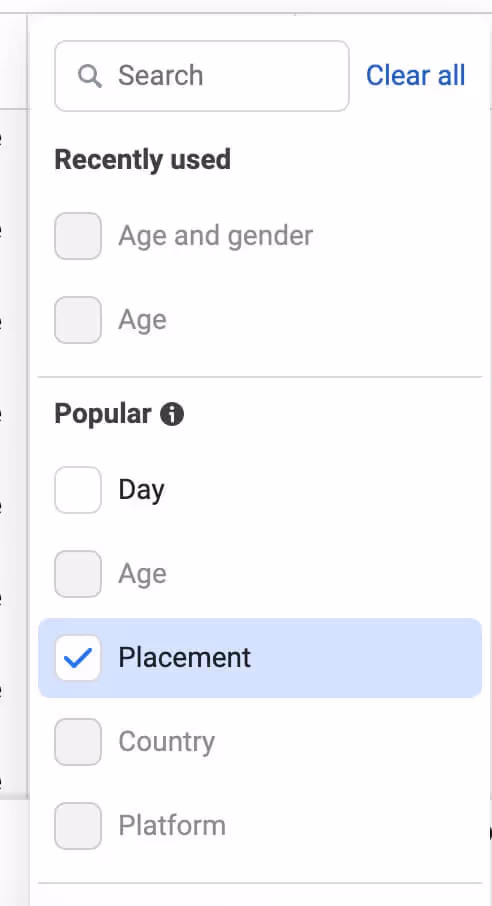Tick the Age checkbox under Recently used
The height and width of the screenshot is (906, 492).
[78, 320]
